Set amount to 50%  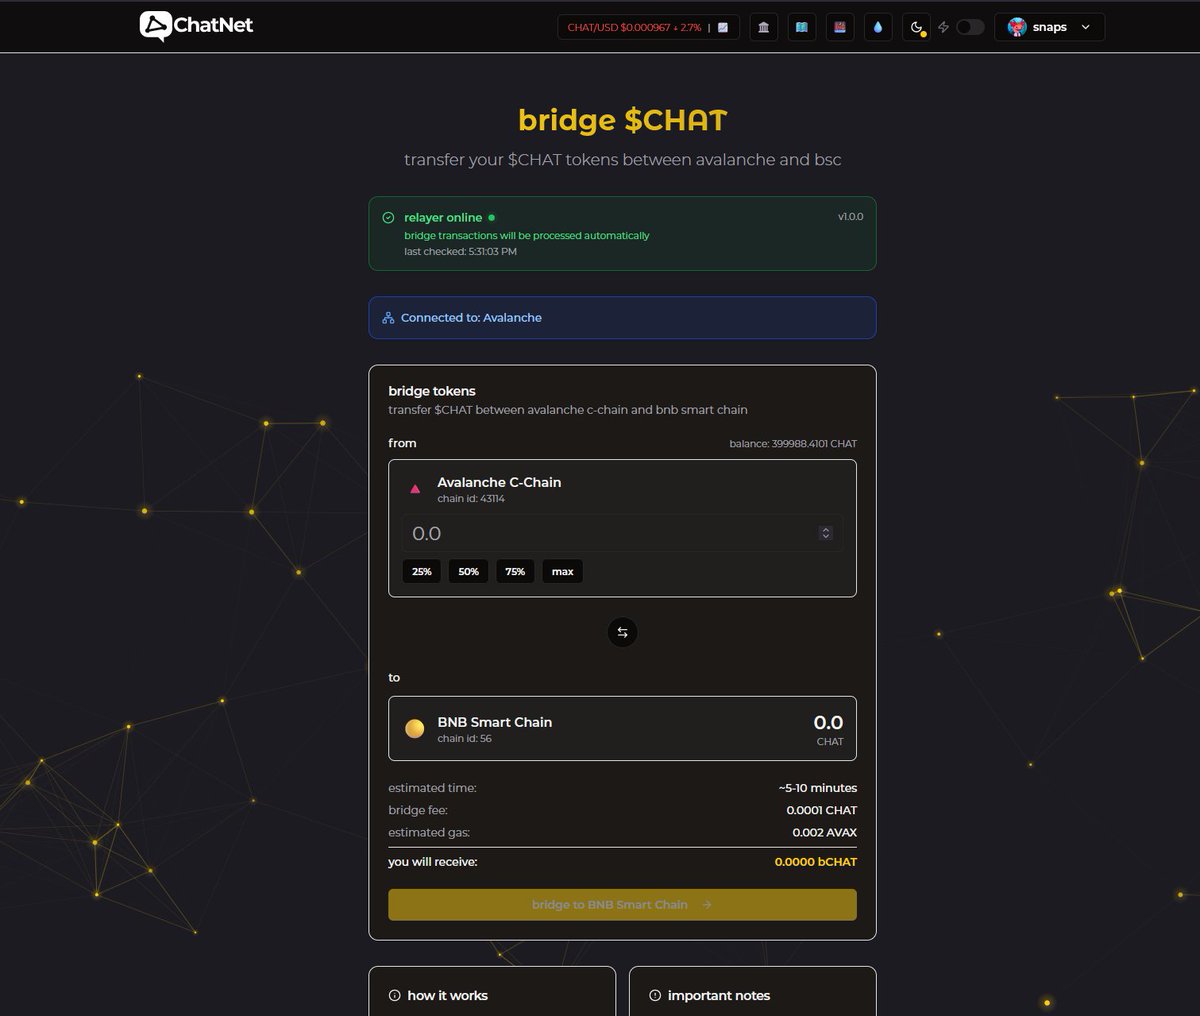pos(468,571)
